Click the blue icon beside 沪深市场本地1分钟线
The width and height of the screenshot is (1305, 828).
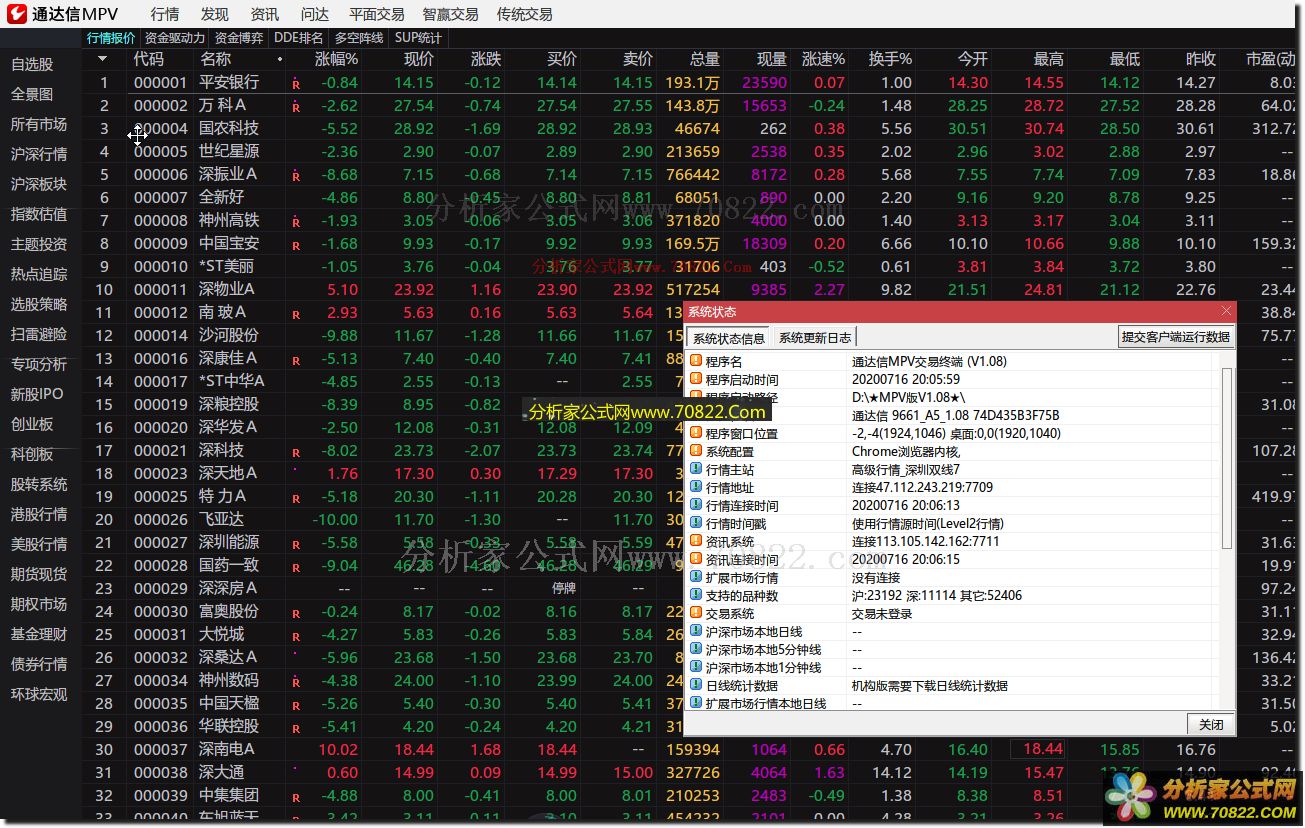696,667
